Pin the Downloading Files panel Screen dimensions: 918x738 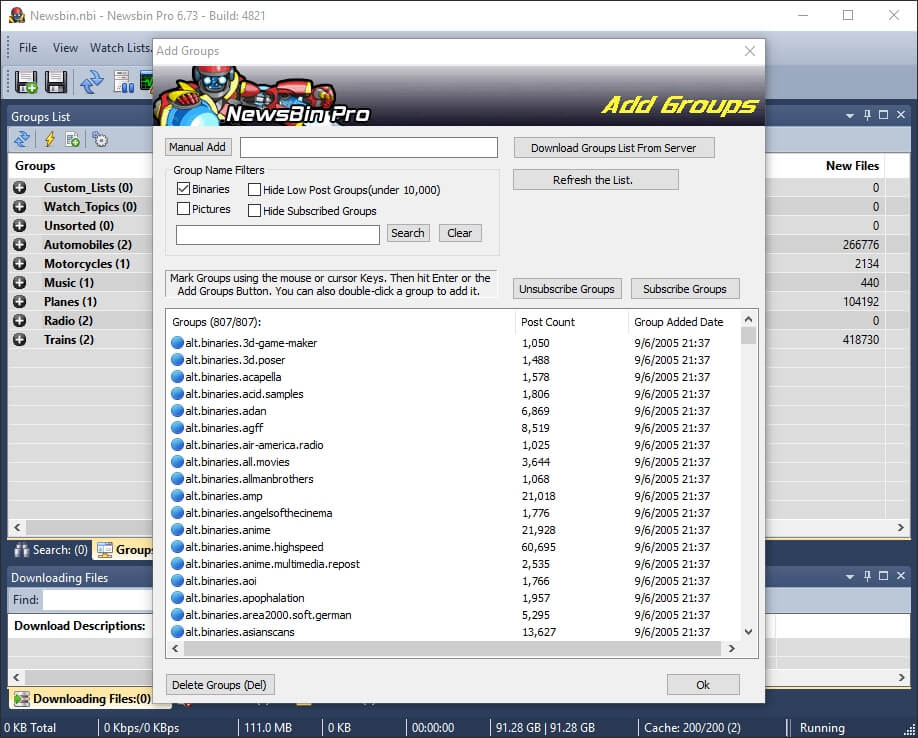click(867, 576)
